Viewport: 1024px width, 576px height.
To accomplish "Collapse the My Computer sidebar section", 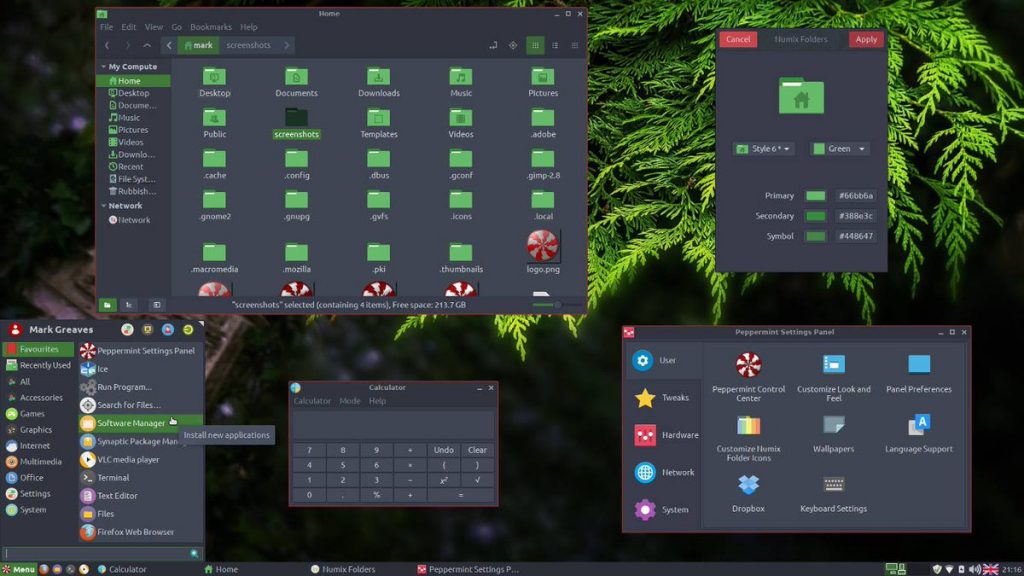I will 103,67.
